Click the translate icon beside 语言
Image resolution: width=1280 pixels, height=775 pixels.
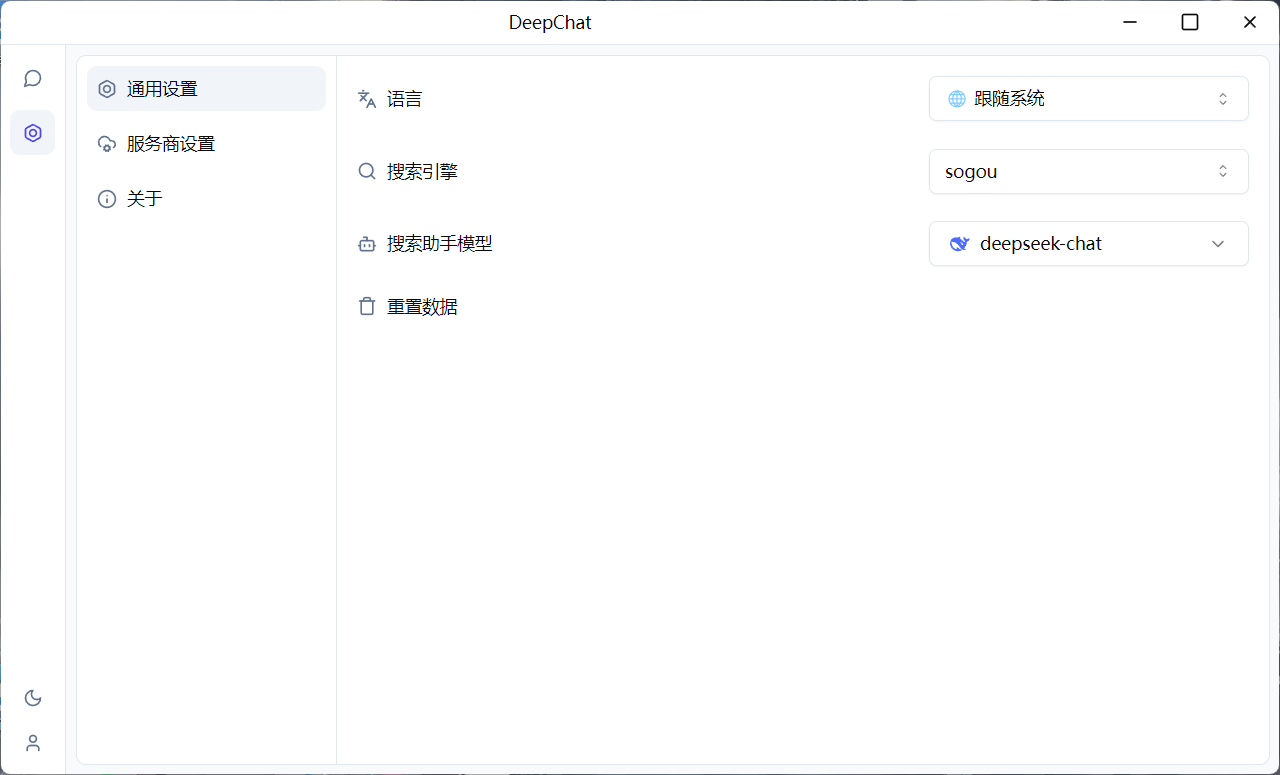[367, 98]
